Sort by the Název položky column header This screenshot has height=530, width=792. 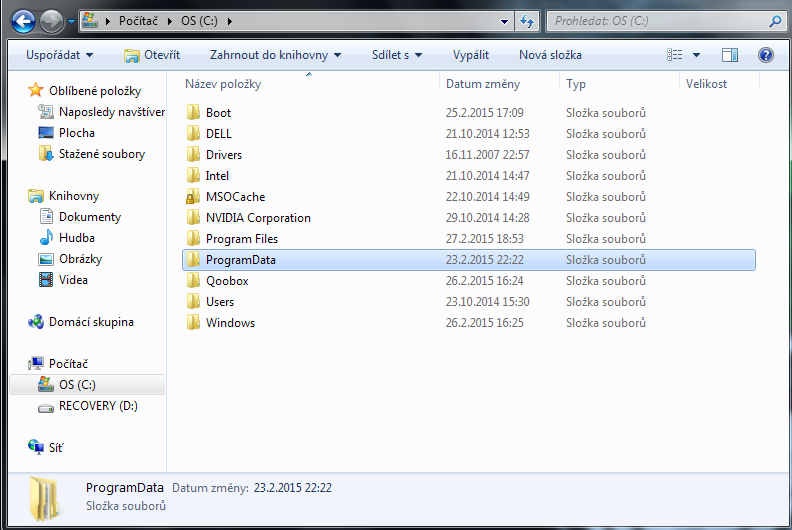pyautogui.click(x=312, y=84)
